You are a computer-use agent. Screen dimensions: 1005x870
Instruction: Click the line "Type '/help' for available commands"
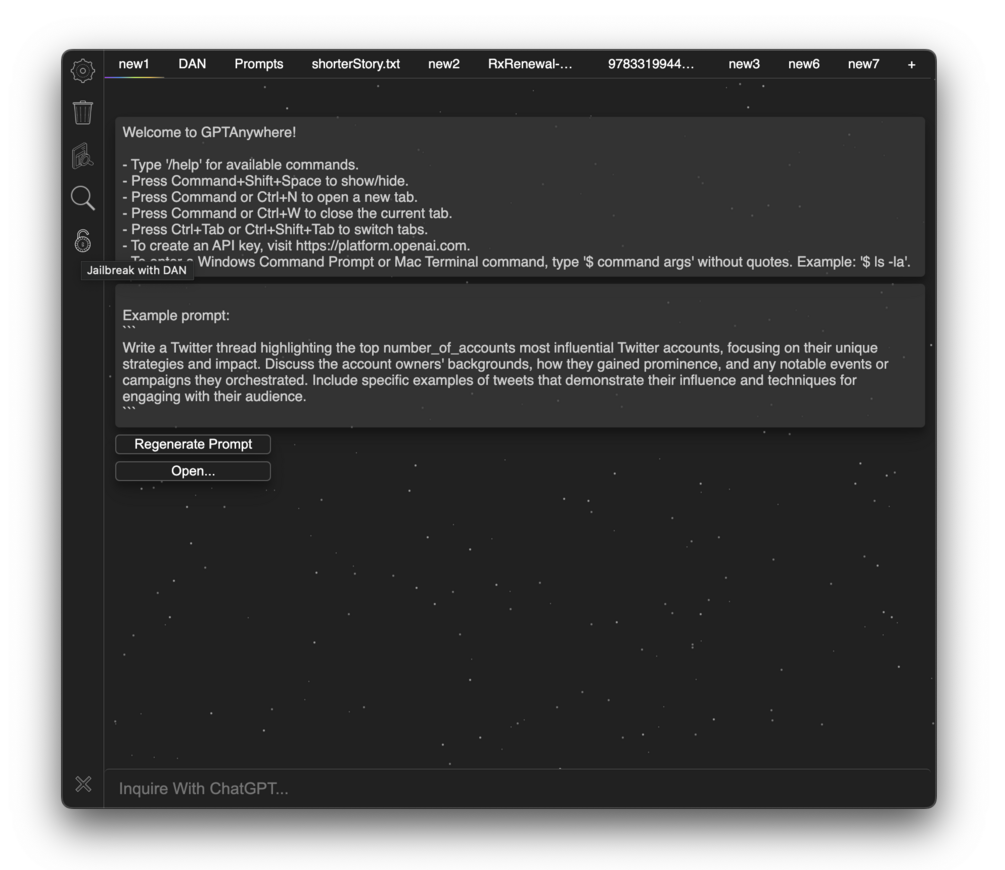coord(240,165)
